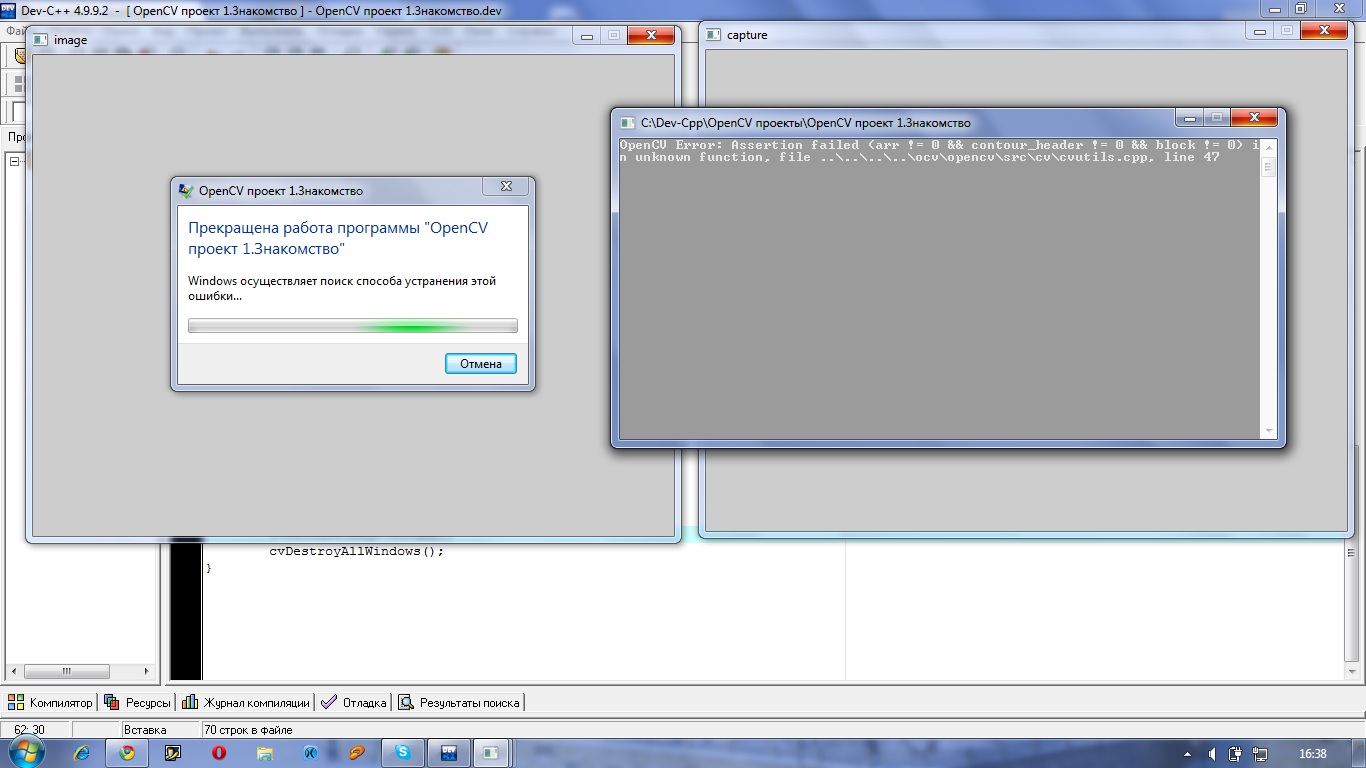Click the Отмена button in crash dialog
Image resolution: width=1366 pixels, height=768 pixels.
click(x=481, y=363)
